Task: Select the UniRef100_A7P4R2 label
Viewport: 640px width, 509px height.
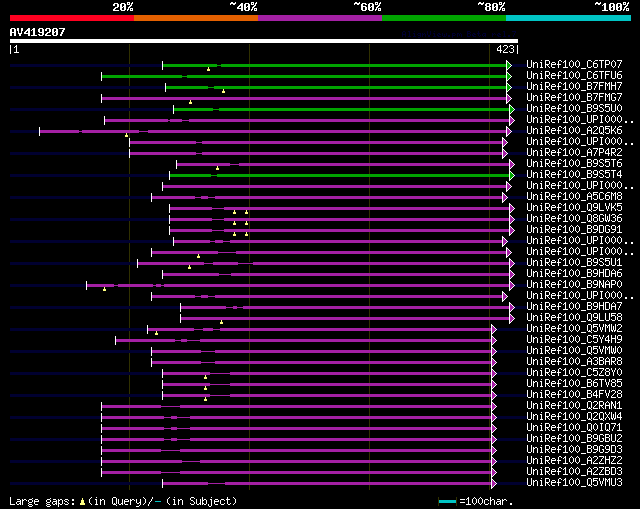Action: pyautogui.click(x=574, y=153)
